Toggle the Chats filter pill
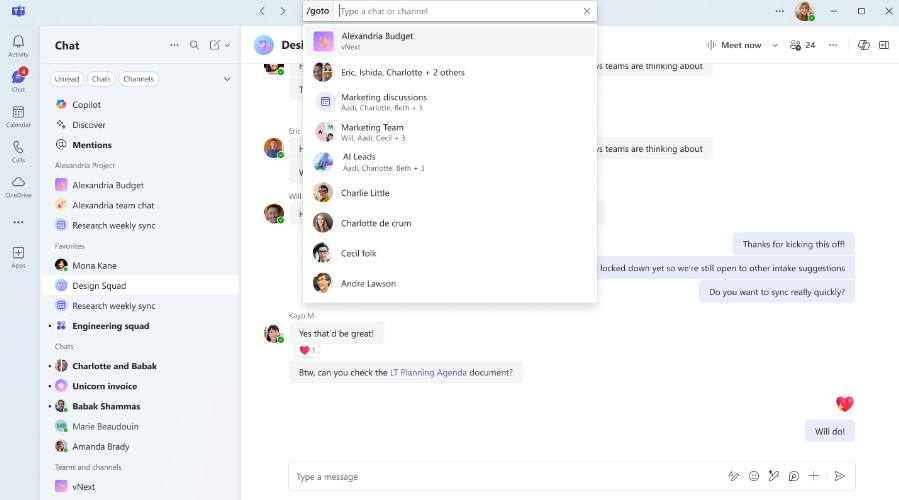This screenshot has width=899, height=500. [101, 79]
